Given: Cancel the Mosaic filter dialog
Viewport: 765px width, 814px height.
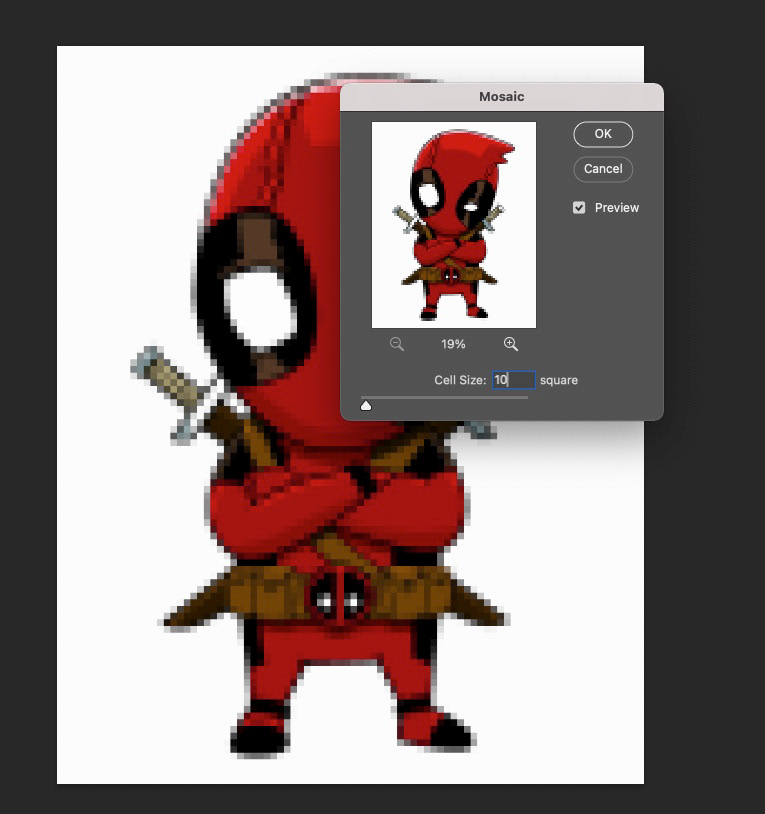Looking at the screenshot, I should click(603, 169).
